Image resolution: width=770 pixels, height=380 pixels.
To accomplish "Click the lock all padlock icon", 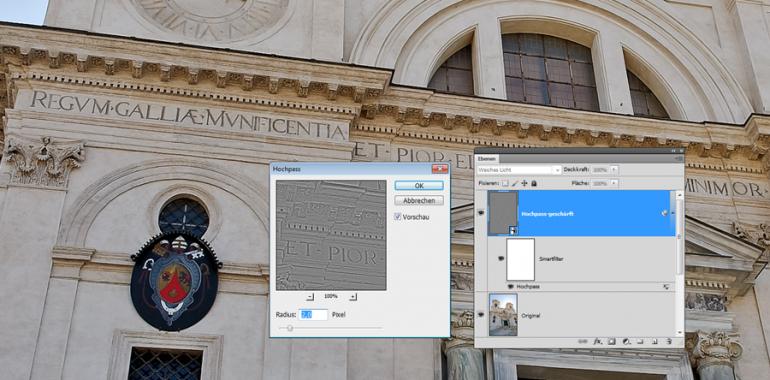I will 533,183.
